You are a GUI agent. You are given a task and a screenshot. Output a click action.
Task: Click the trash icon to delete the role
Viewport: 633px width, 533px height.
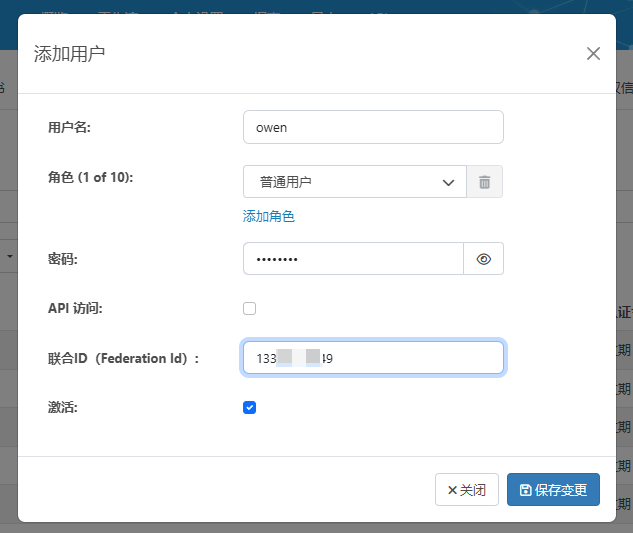484,182
